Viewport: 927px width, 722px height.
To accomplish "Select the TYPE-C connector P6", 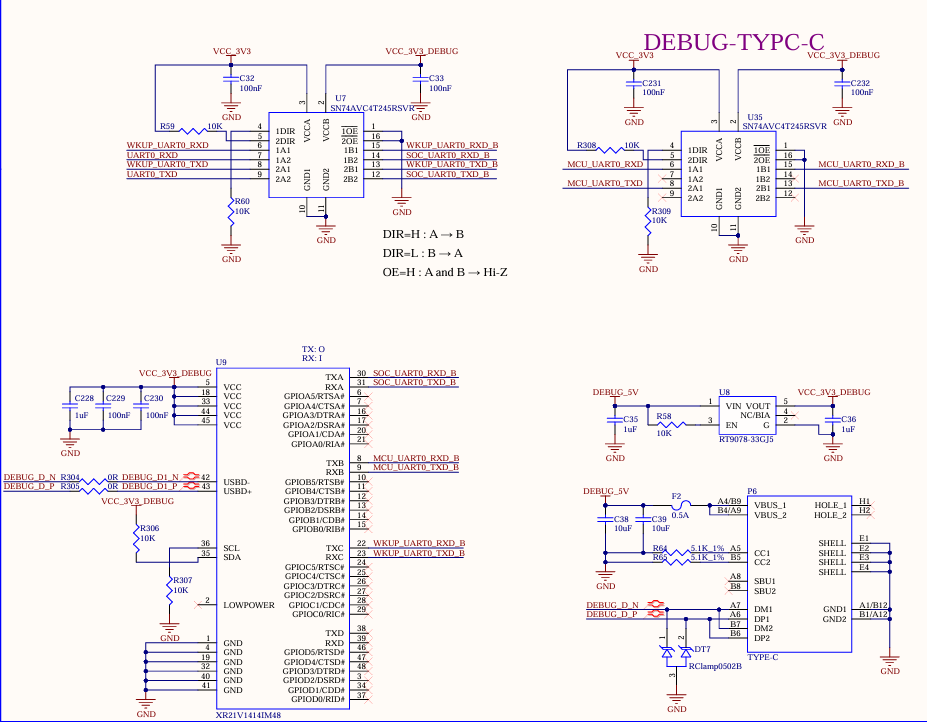I will [x=799, y=574].
